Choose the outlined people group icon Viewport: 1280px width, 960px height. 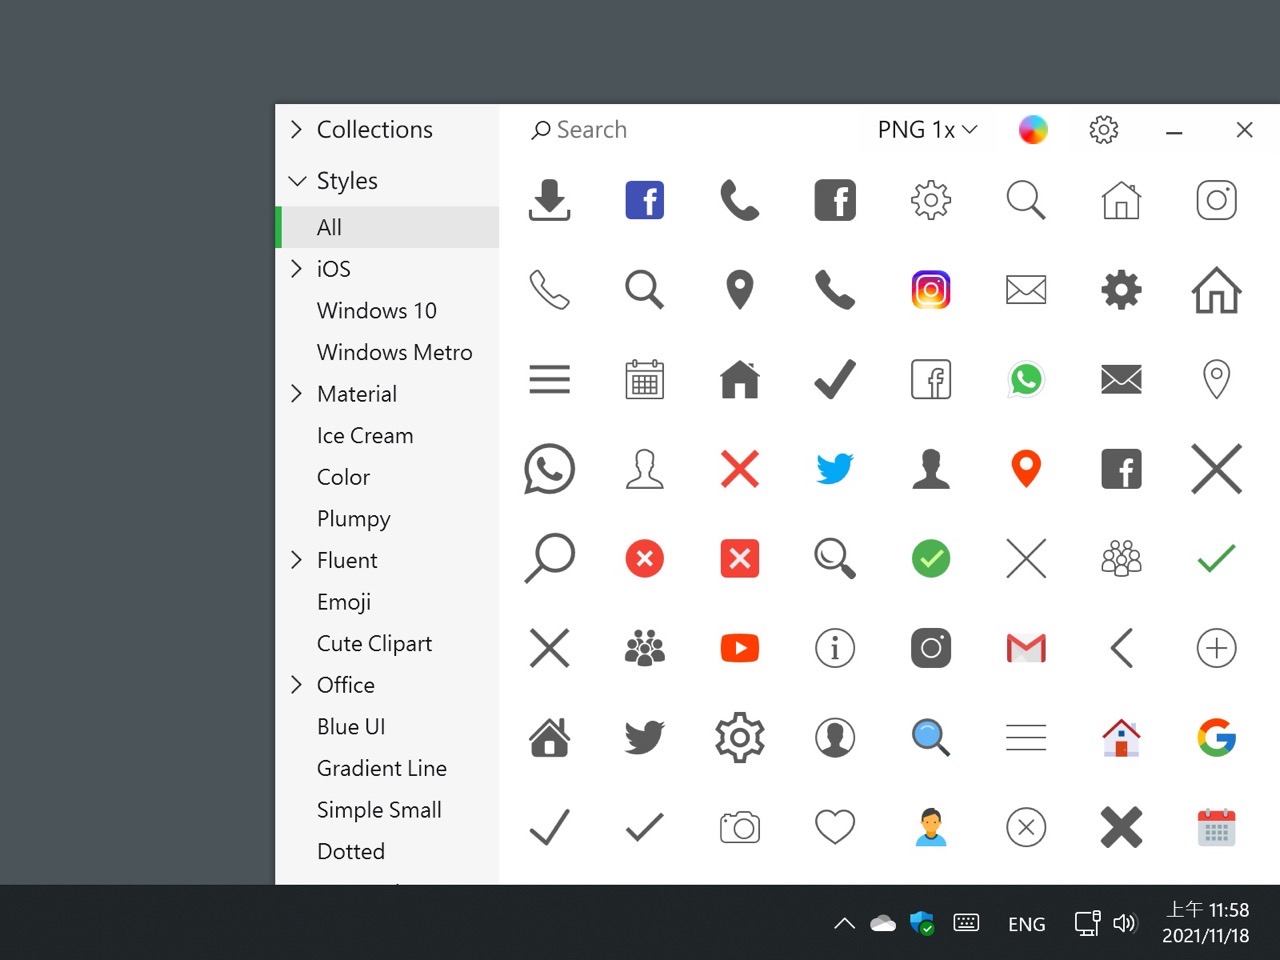point(1122,558)
